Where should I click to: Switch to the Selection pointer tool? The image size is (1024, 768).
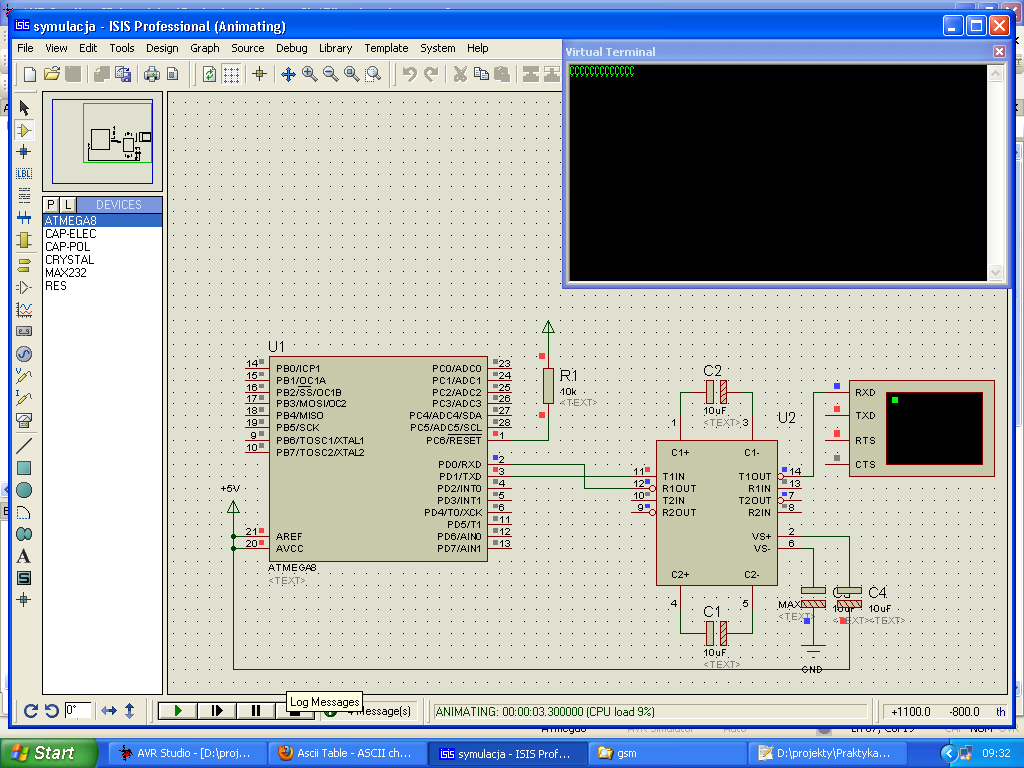23,106
